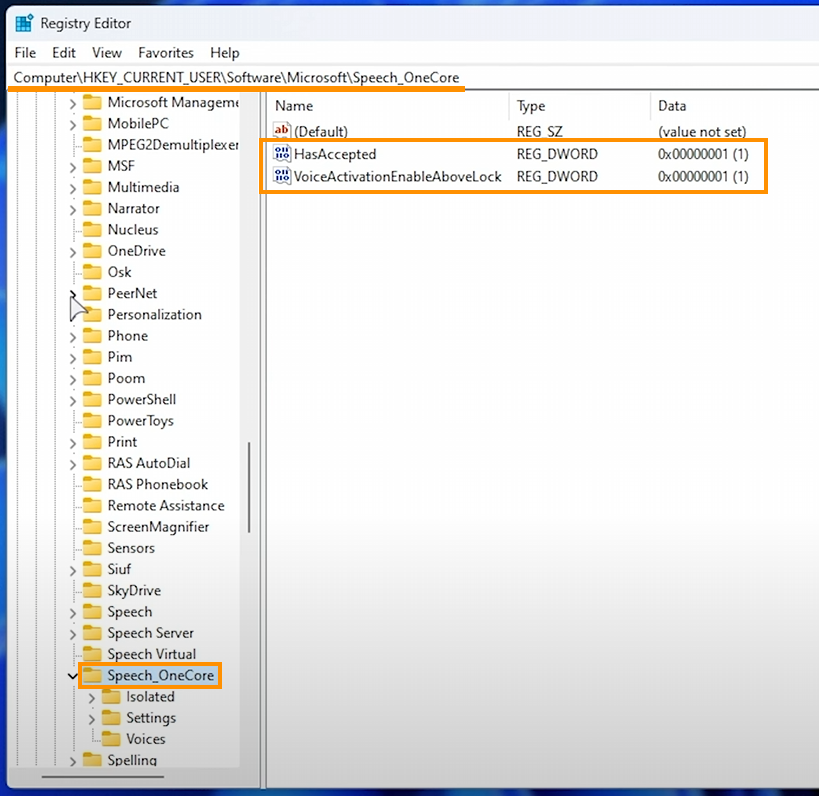Image resolution: width=819 pixels, height=796 pixels.
Task: Click the RAS AutoDial folder icon
Action: pyautogui.click(x=92, y=463)
